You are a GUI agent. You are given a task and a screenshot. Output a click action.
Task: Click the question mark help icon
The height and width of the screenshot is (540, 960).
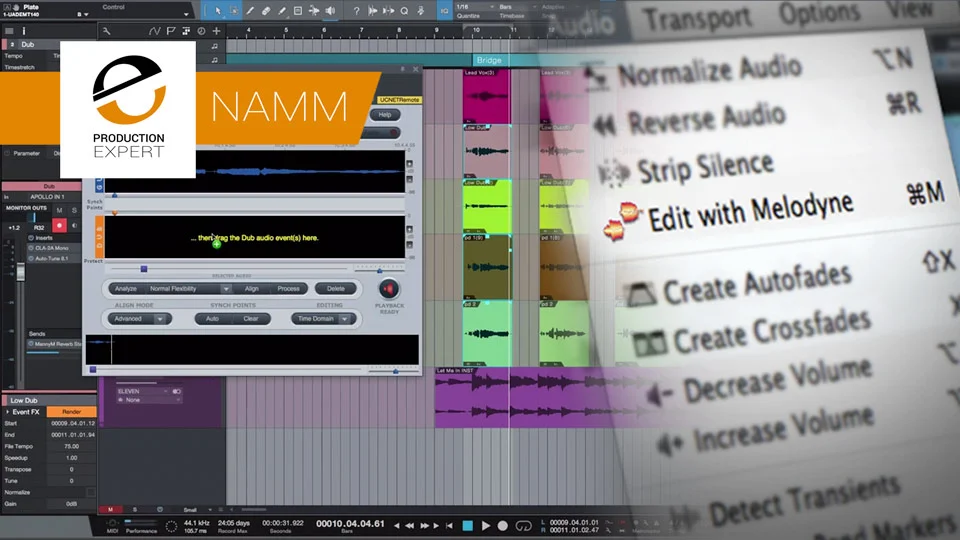pyautogui.click(x=356, y=11)
